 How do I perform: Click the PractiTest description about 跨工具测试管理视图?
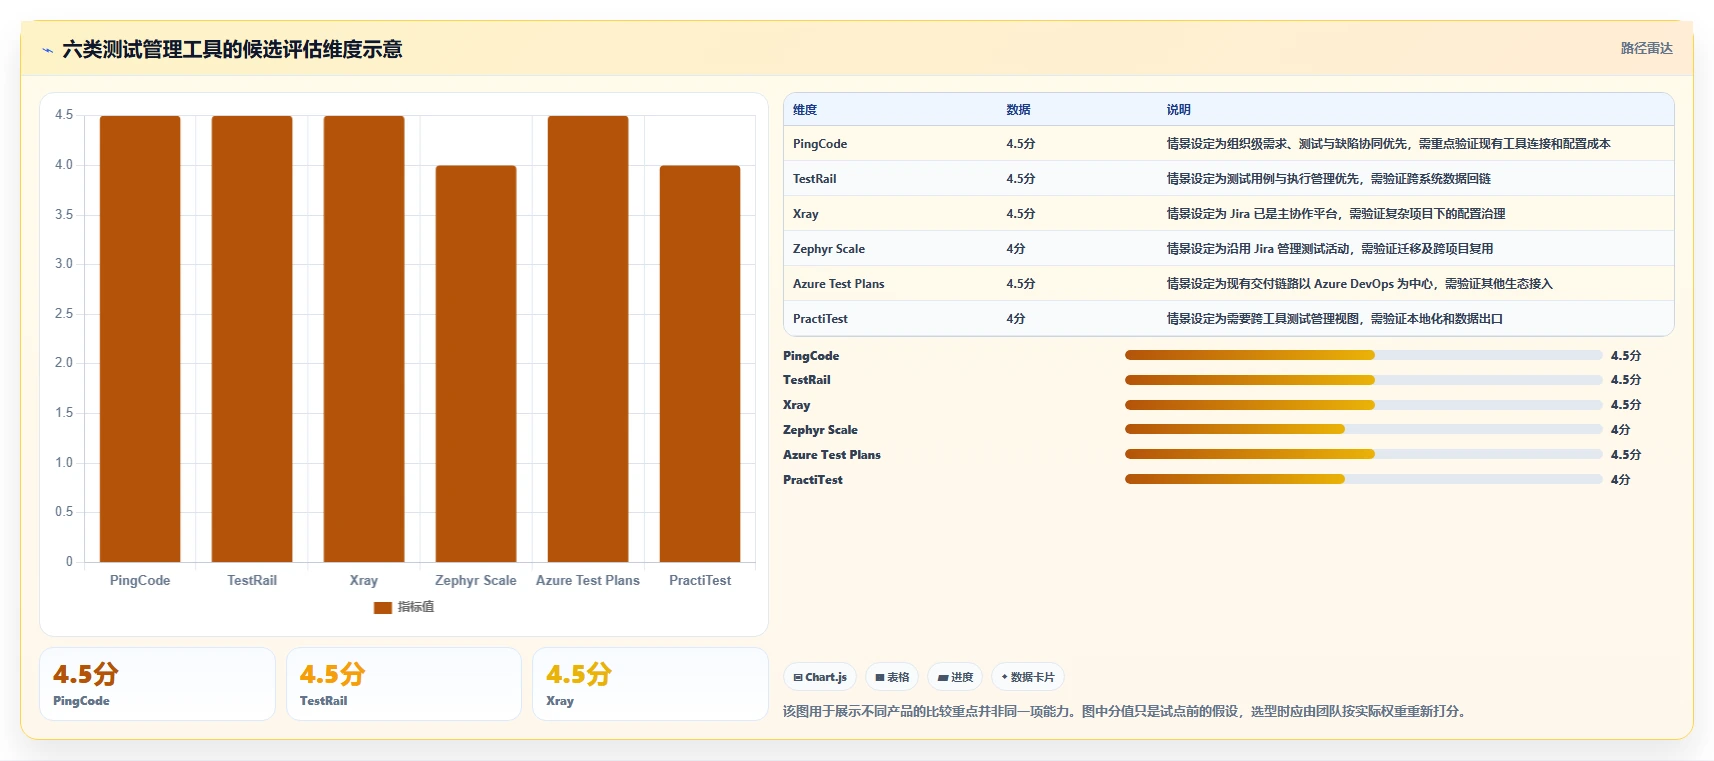tap(1334, 319)
